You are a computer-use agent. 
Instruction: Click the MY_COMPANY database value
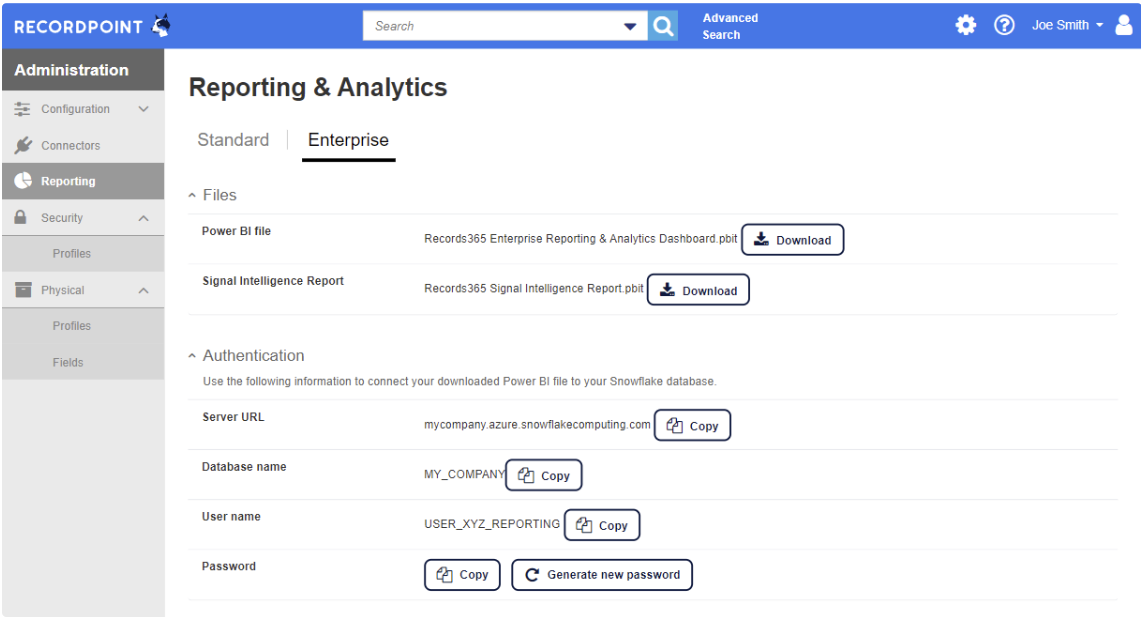tap(464, 474)
